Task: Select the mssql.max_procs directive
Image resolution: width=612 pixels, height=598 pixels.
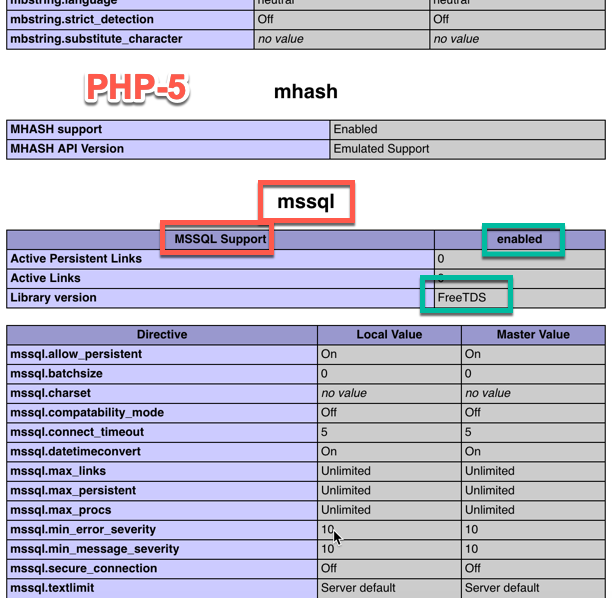Action: pos(162,510)
